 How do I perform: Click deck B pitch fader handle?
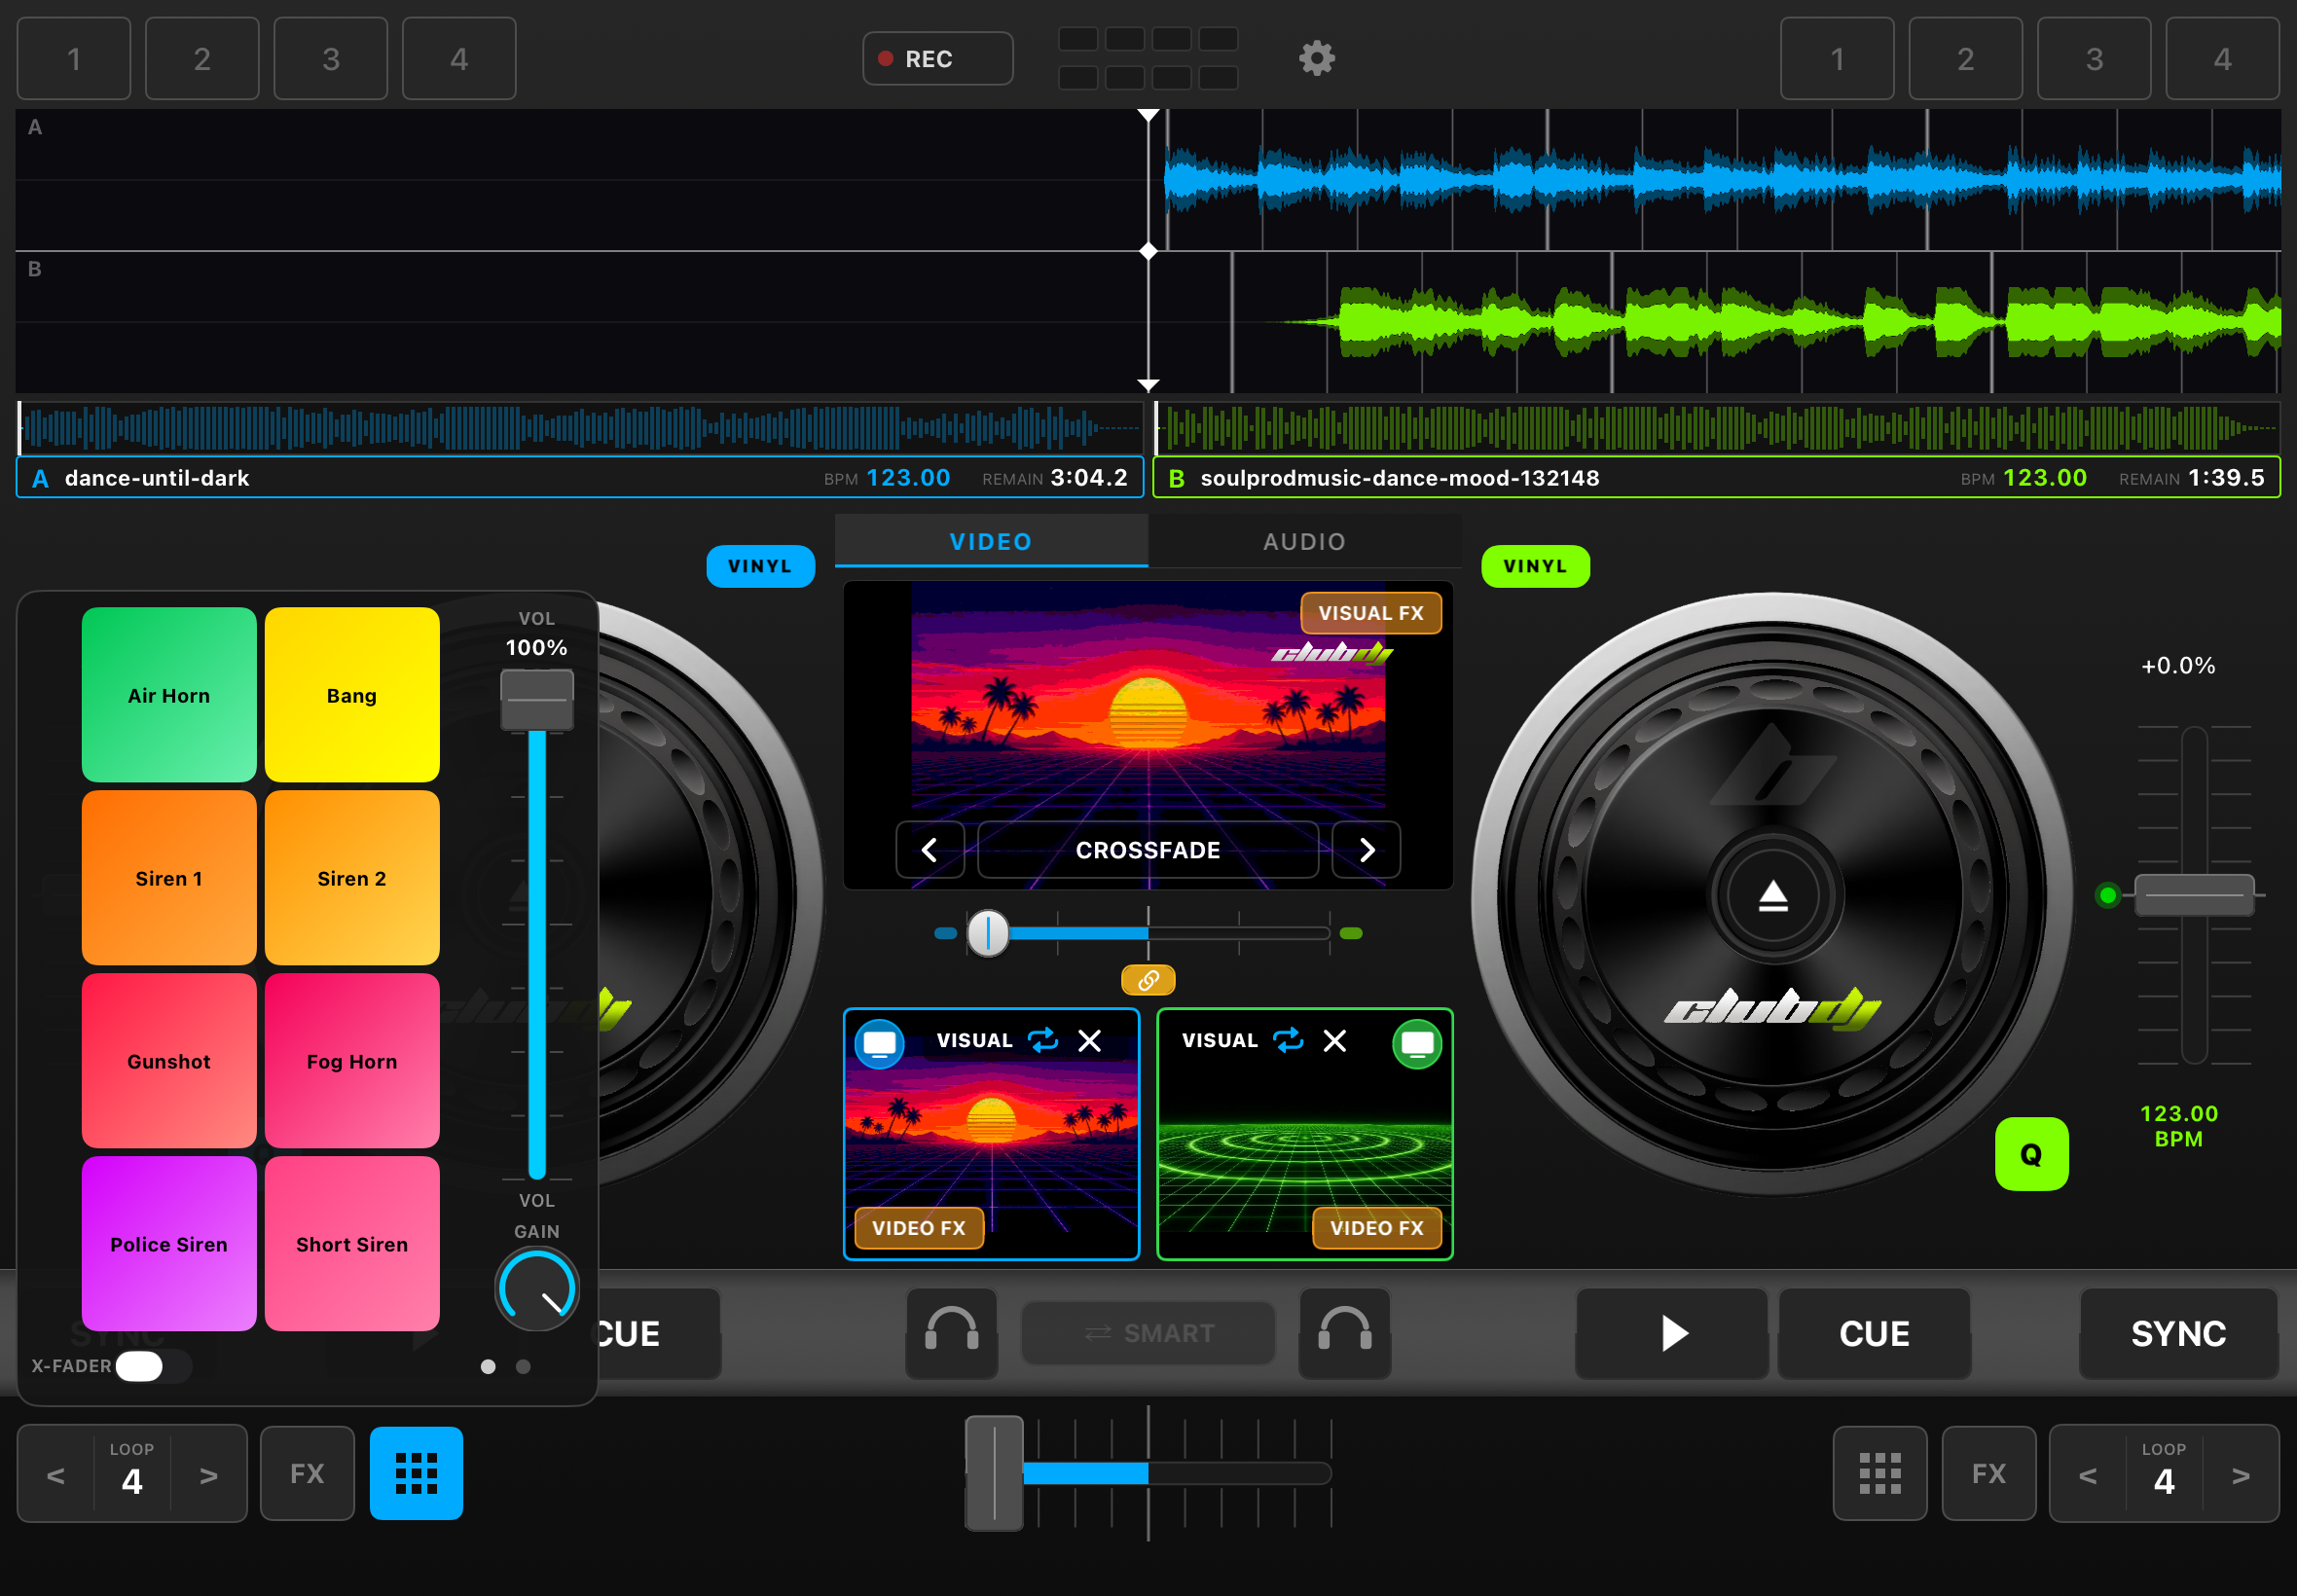pyautogui.click(x=2194, y=895)
